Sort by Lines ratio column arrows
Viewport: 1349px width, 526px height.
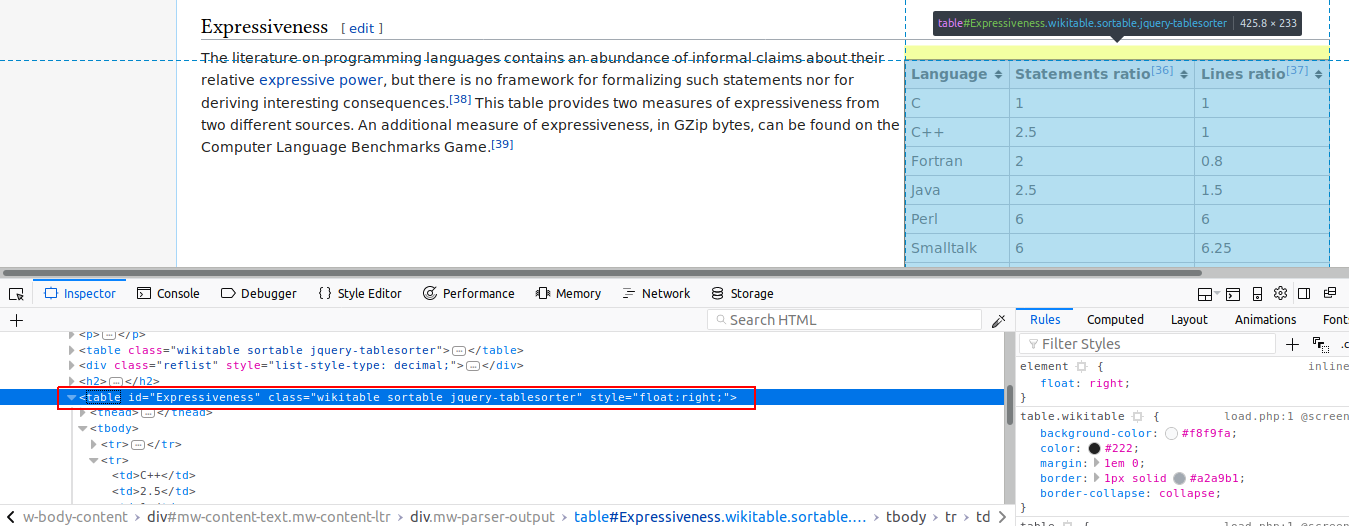(x=1319, y=74)
